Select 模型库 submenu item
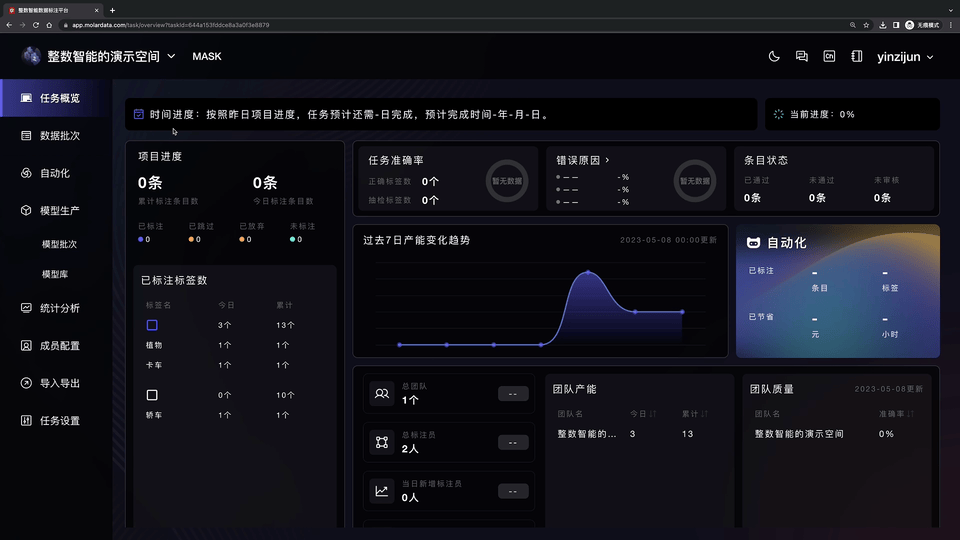 (55, 274)
